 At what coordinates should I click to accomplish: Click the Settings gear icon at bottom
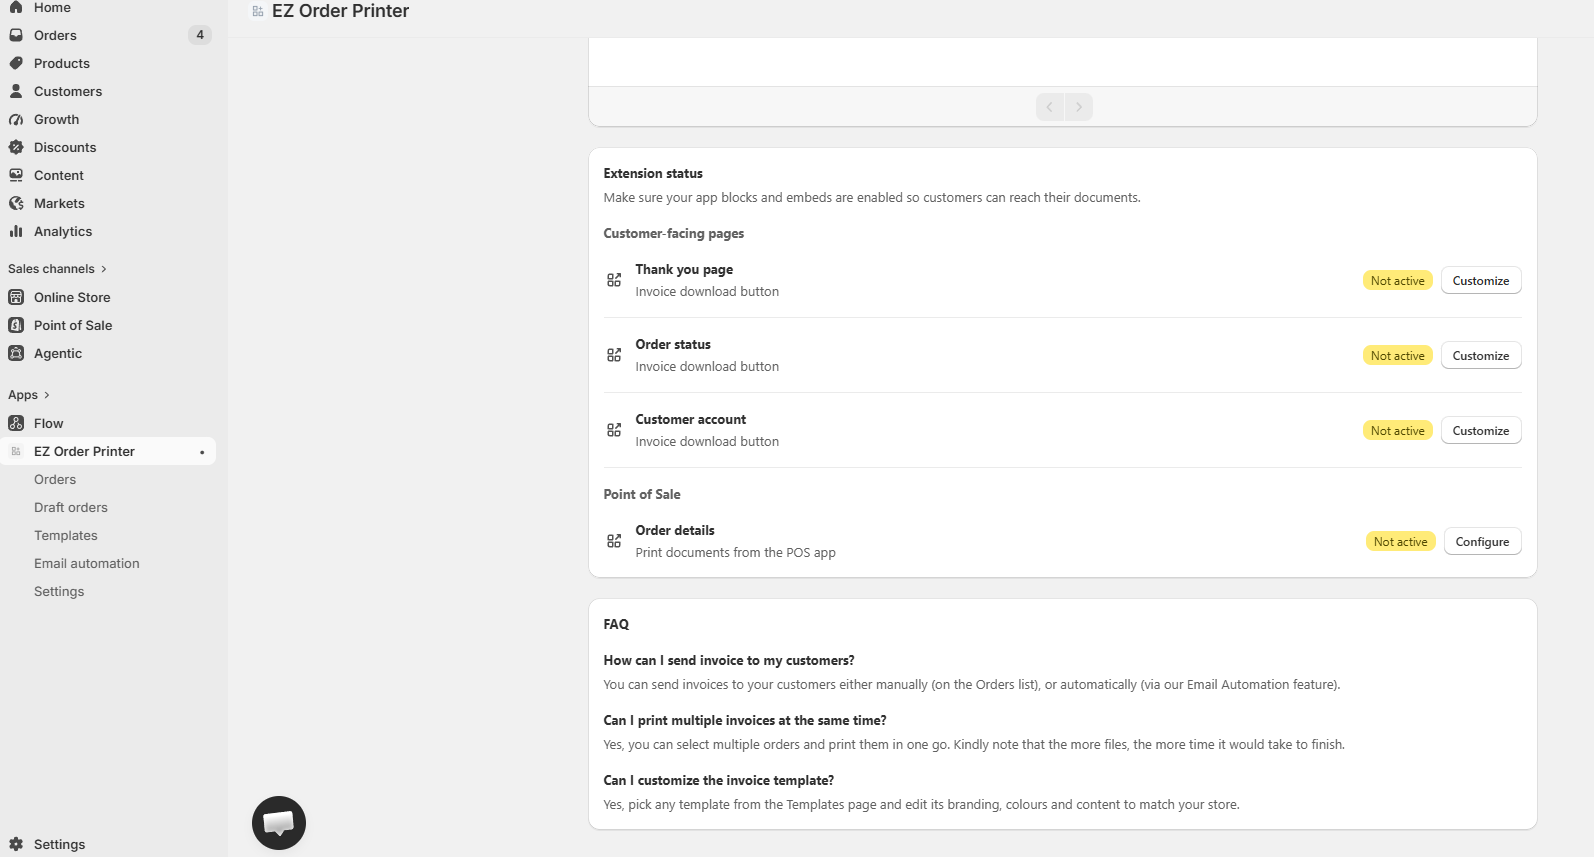pyautogui.click(x=16, y=844)
